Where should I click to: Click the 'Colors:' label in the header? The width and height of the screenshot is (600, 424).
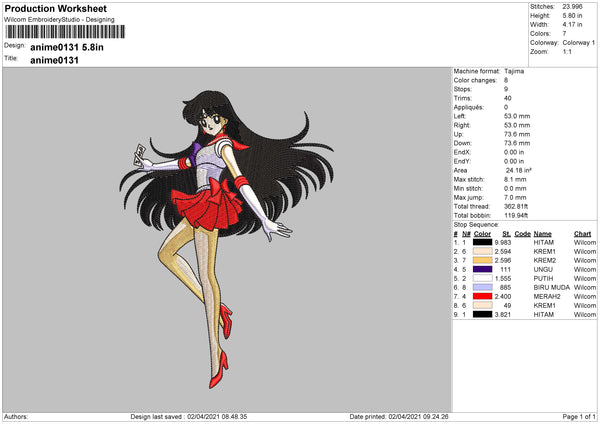point(540,34)
